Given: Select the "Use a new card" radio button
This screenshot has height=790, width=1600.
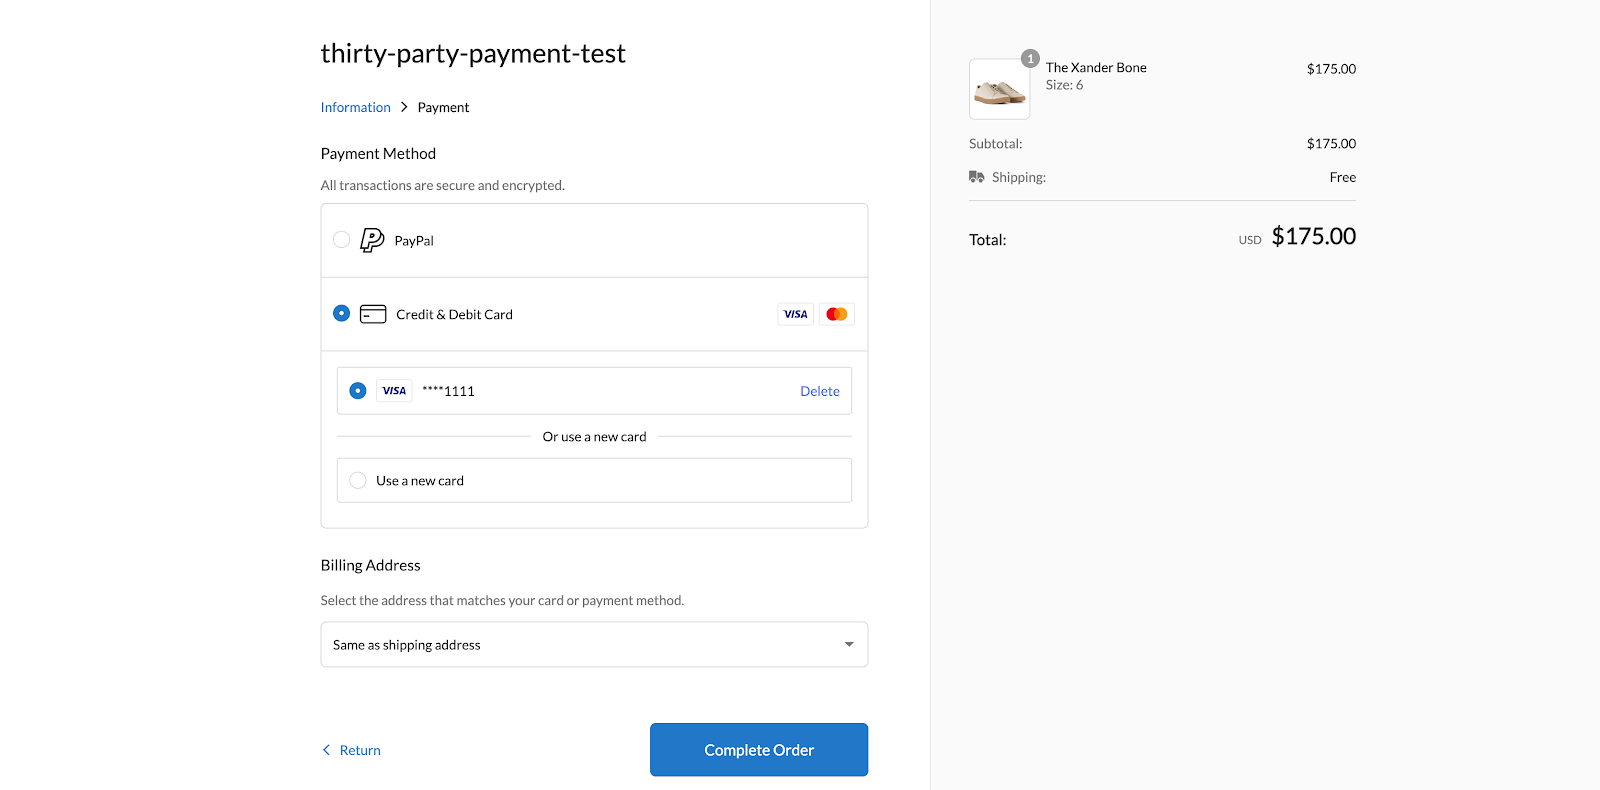Looking at the screenshot, I should (357, 480).
